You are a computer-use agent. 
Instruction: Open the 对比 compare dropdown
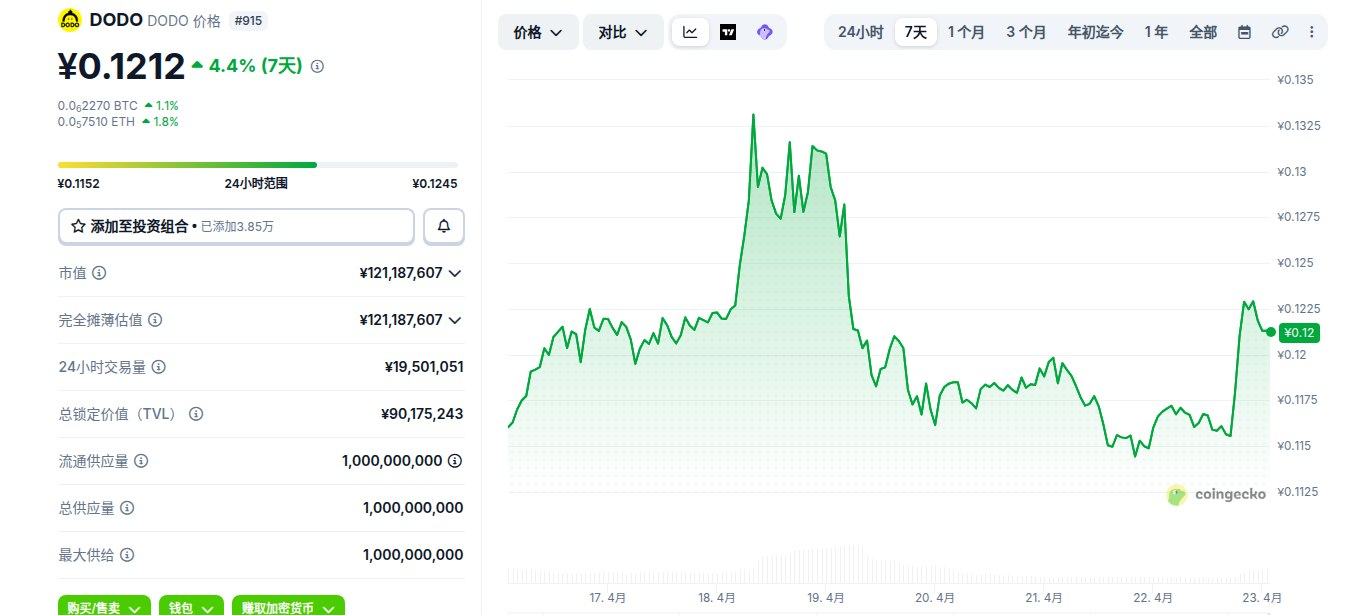pos(623,32)
